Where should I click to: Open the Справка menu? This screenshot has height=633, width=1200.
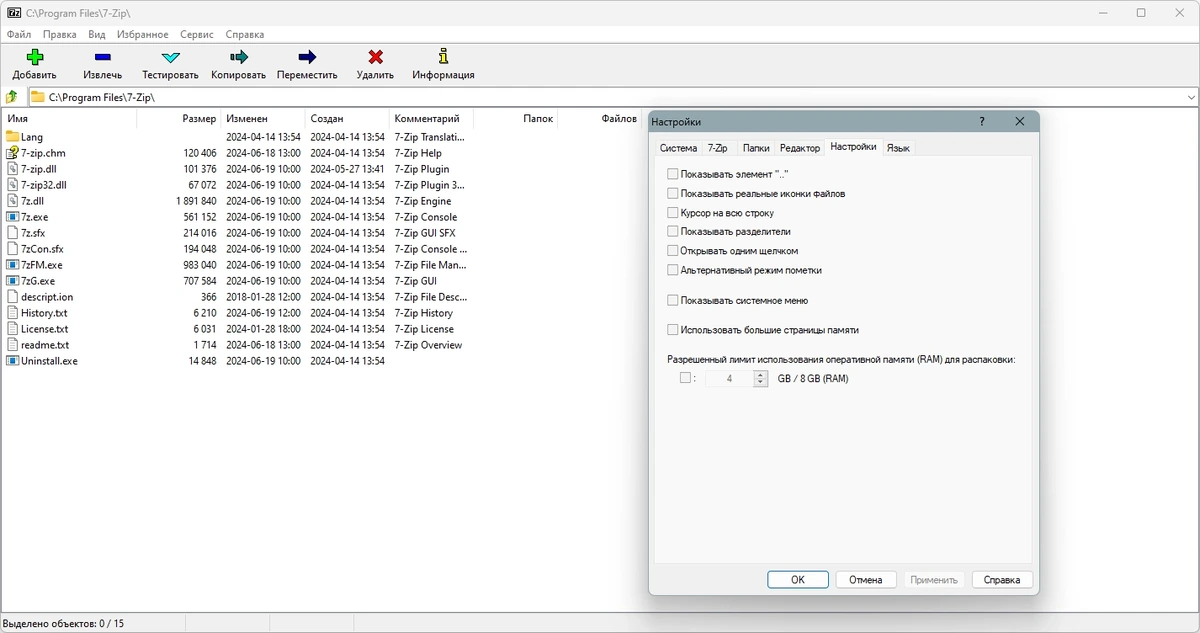point(245,34)
